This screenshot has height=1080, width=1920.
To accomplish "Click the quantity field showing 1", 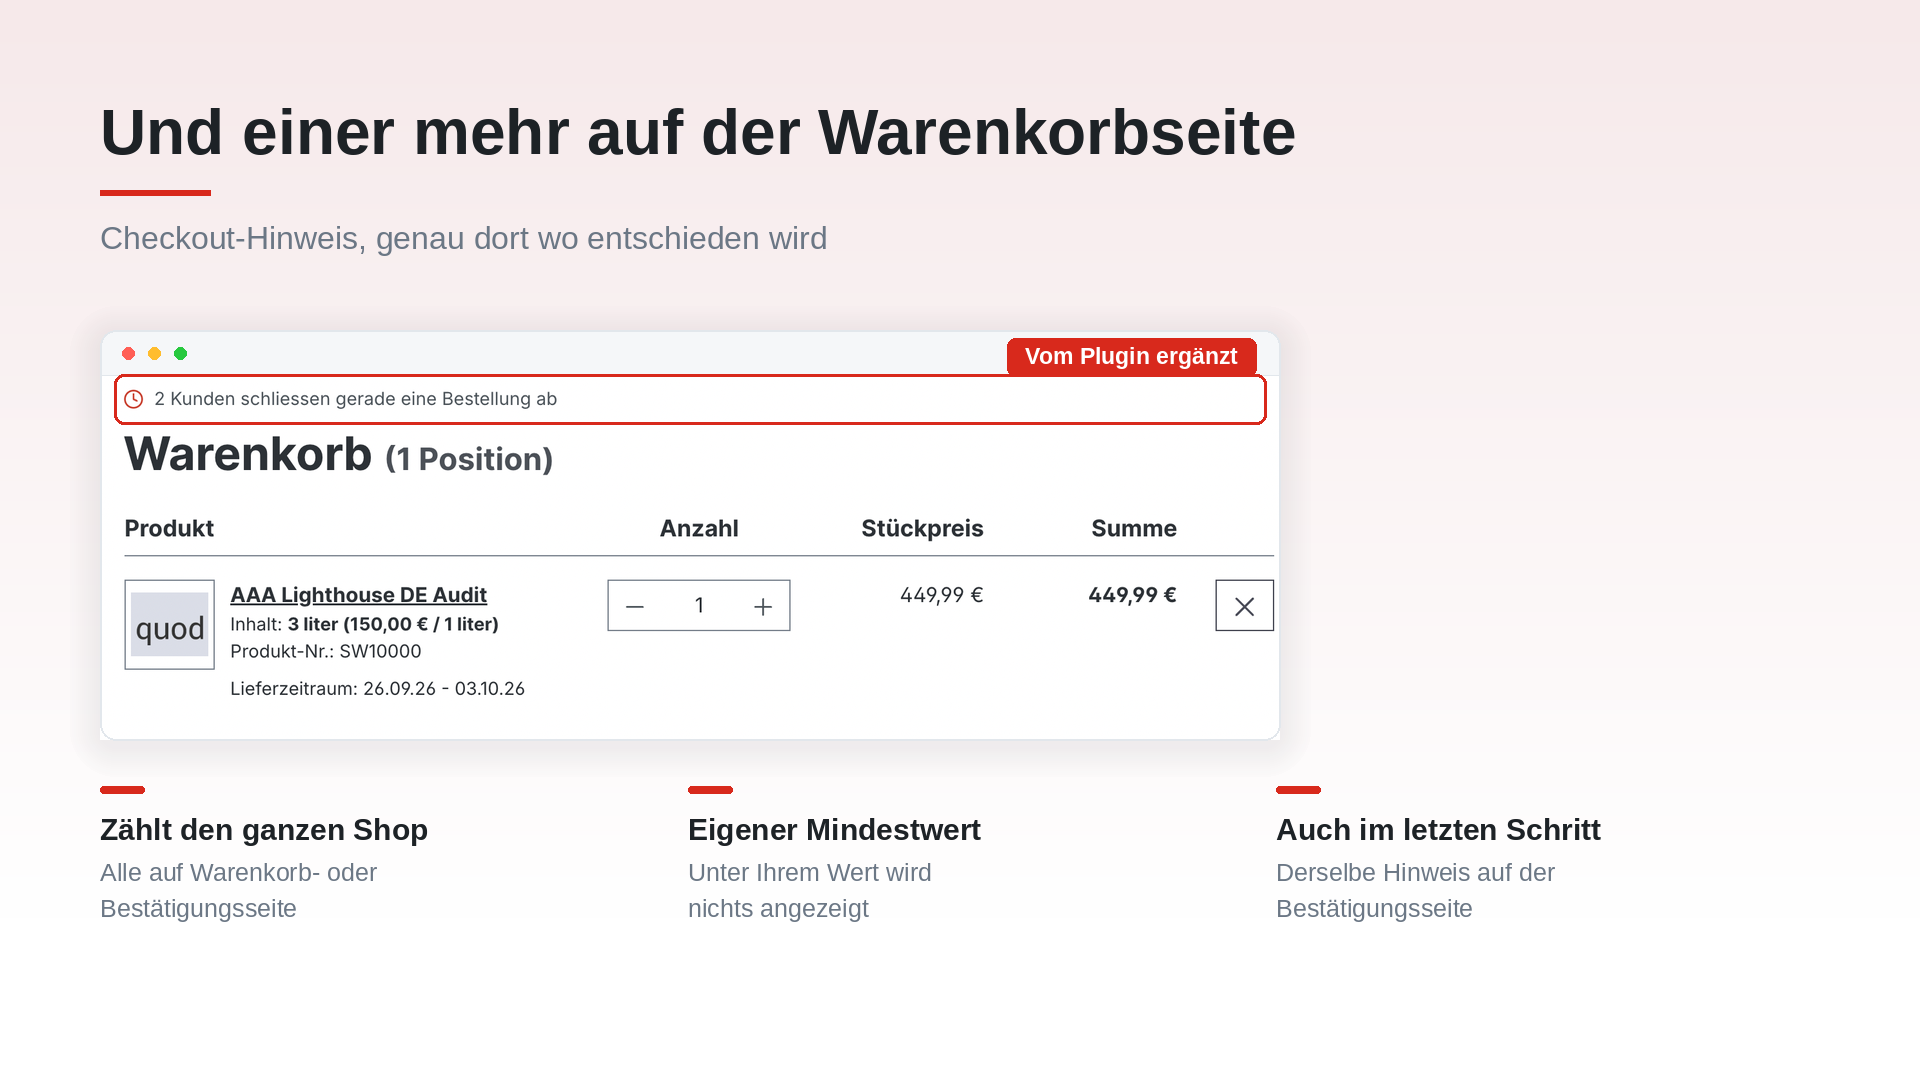I will tap(699, 606).
